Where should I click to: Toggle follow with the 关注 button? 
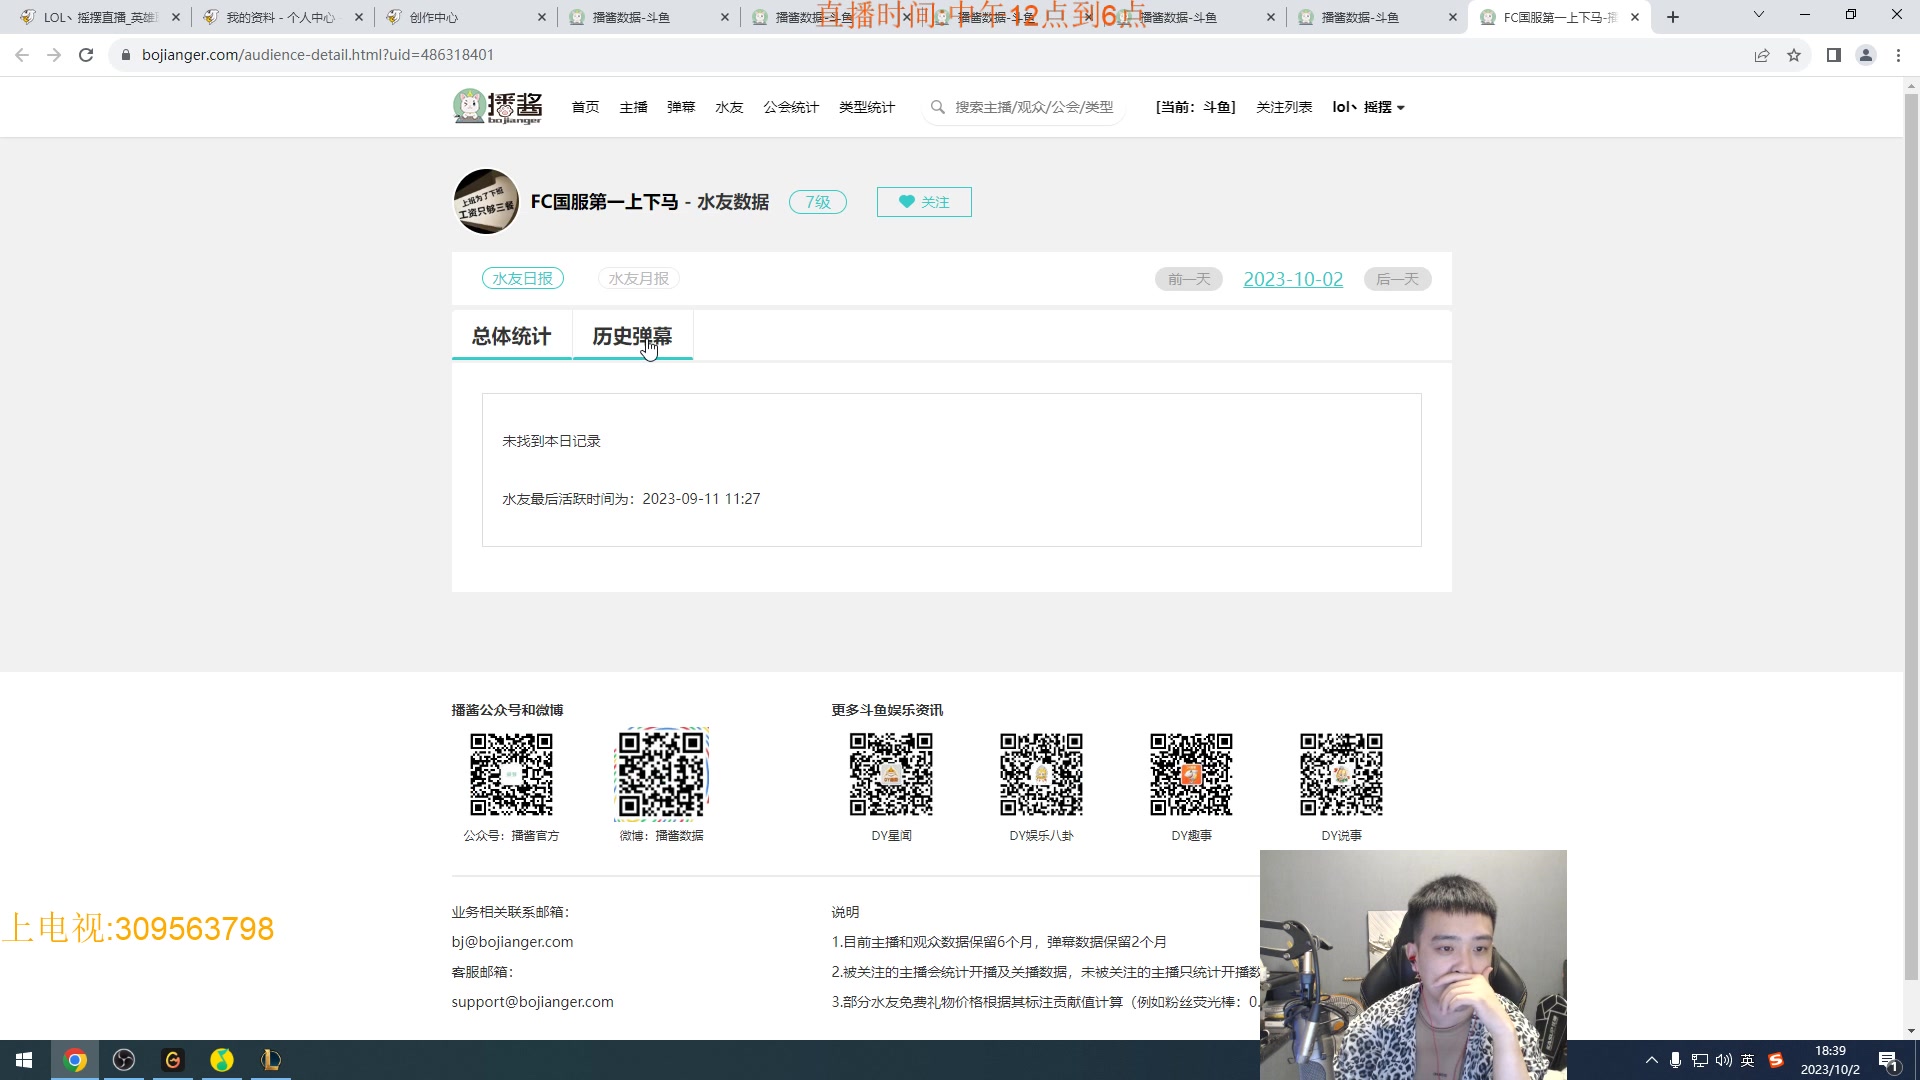point(923,201)
